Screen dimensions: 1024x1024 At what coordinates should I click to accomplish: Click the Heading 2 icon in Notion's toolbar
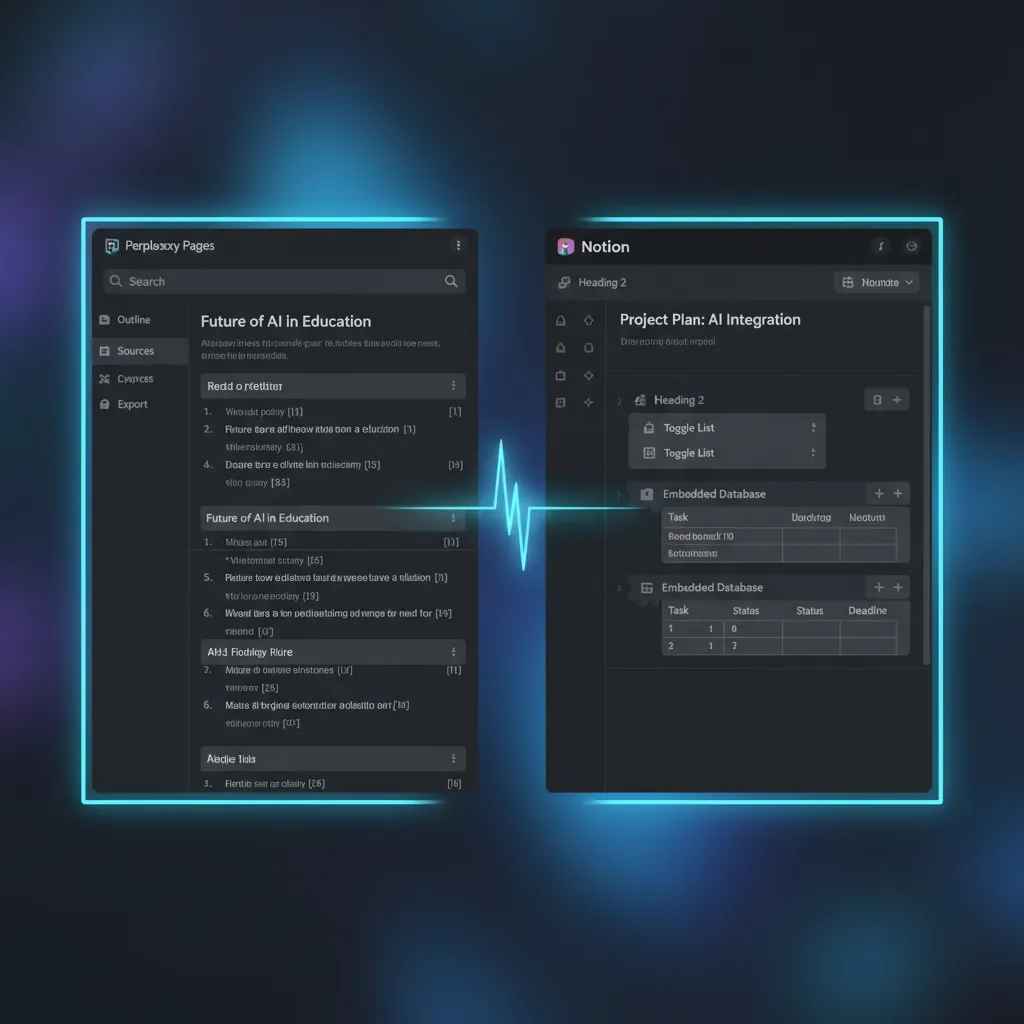pyautogui.click(x=564, y=282)
